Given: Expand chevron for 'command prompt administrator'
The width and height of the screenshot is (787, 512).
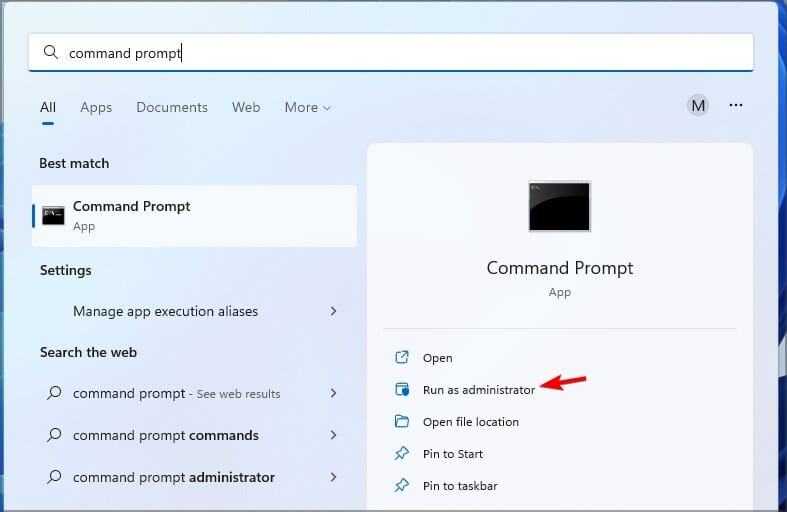Looking at the screenshot, I should click(x=333, y=477).
